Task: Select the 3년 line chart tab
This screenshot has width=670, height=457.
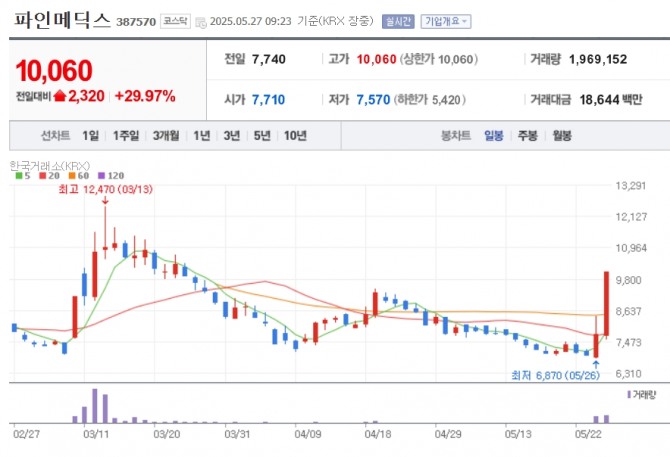Action: 232,136
